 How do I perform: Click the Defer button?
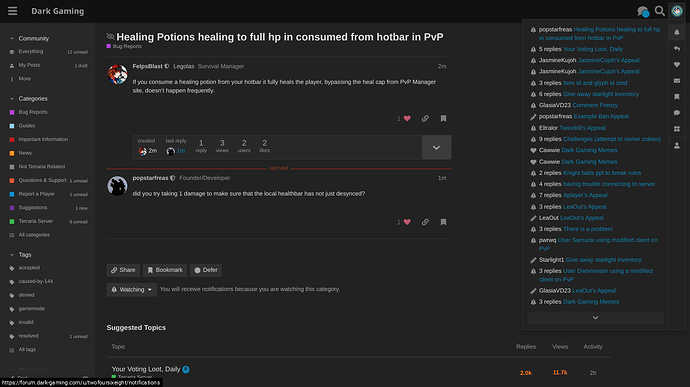206,270
